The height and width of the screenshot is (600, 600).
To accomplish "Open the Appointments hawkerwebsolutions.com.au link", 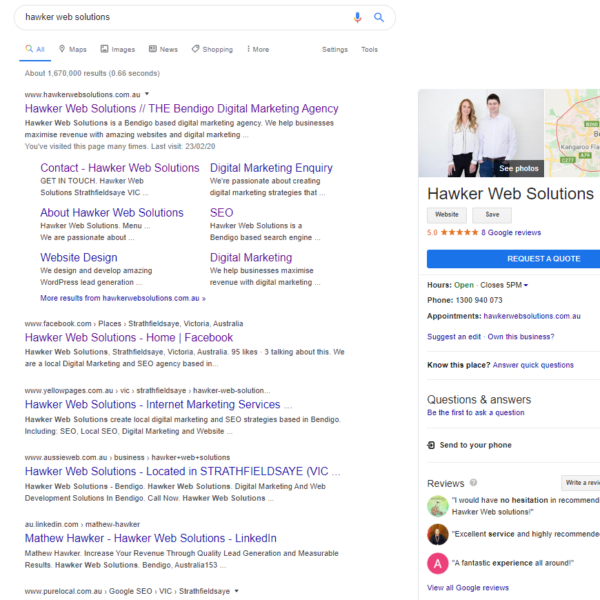I will pyautogui.click(x=532, y=316).
